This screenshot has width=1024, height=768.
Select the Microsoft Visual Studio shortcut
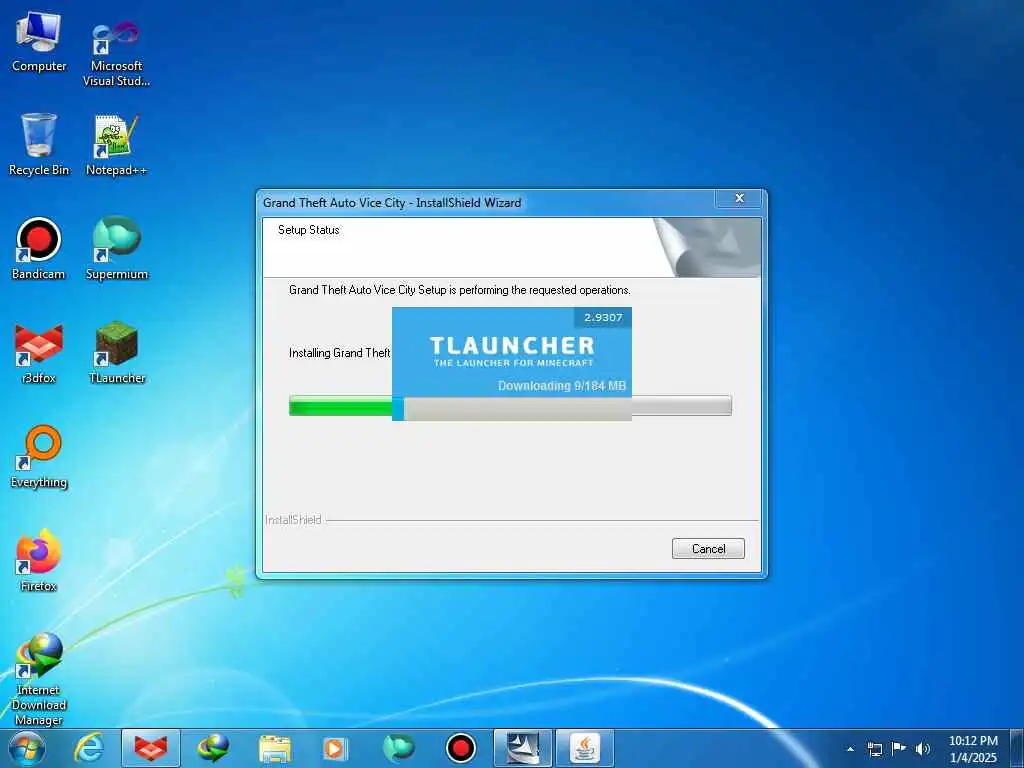pos(116,54)
